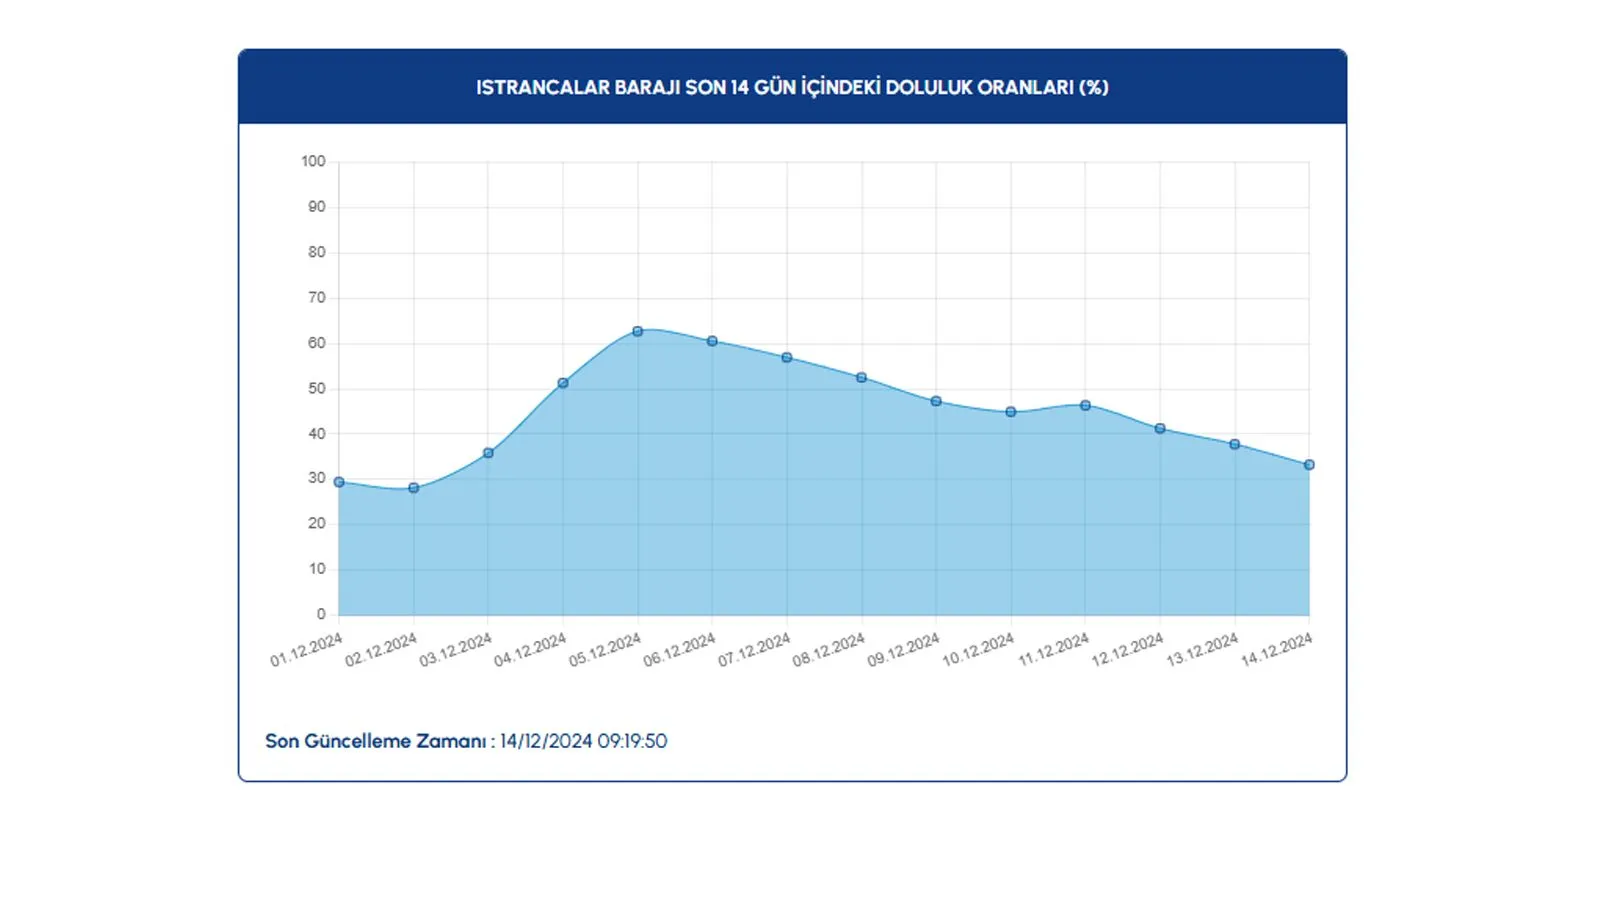Click the data point for 01.12.2024
1600x900 pixels.
point(339,482)
